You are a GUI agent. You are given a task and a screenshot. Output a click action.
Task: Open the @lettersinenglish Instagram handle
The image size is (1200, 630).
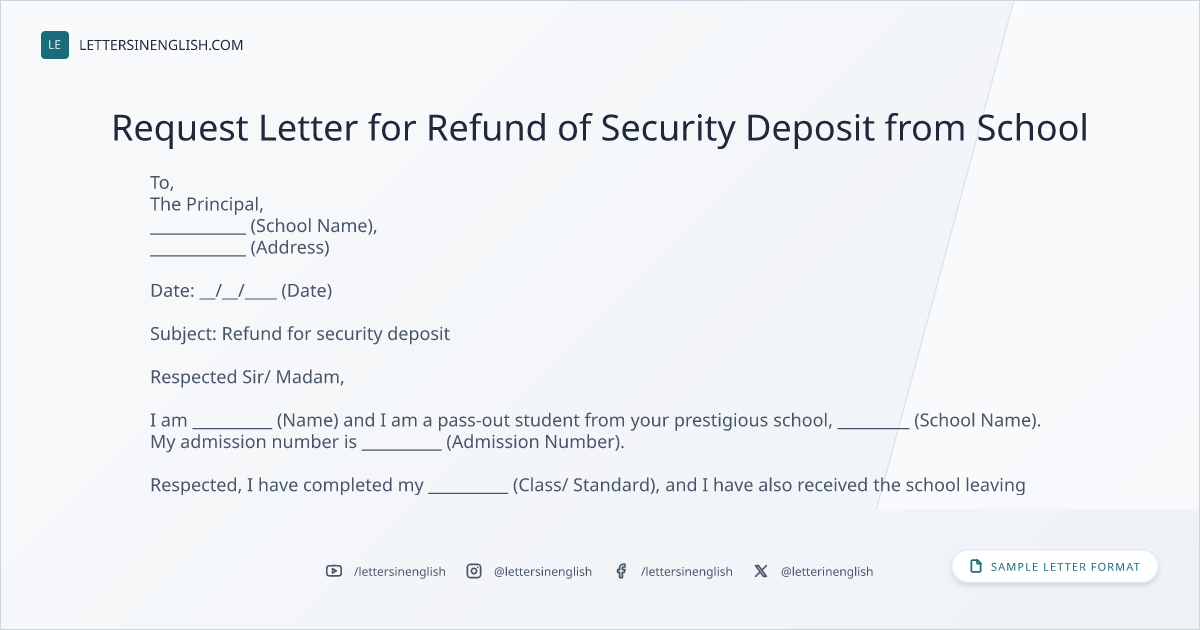(x=543, y=571)
